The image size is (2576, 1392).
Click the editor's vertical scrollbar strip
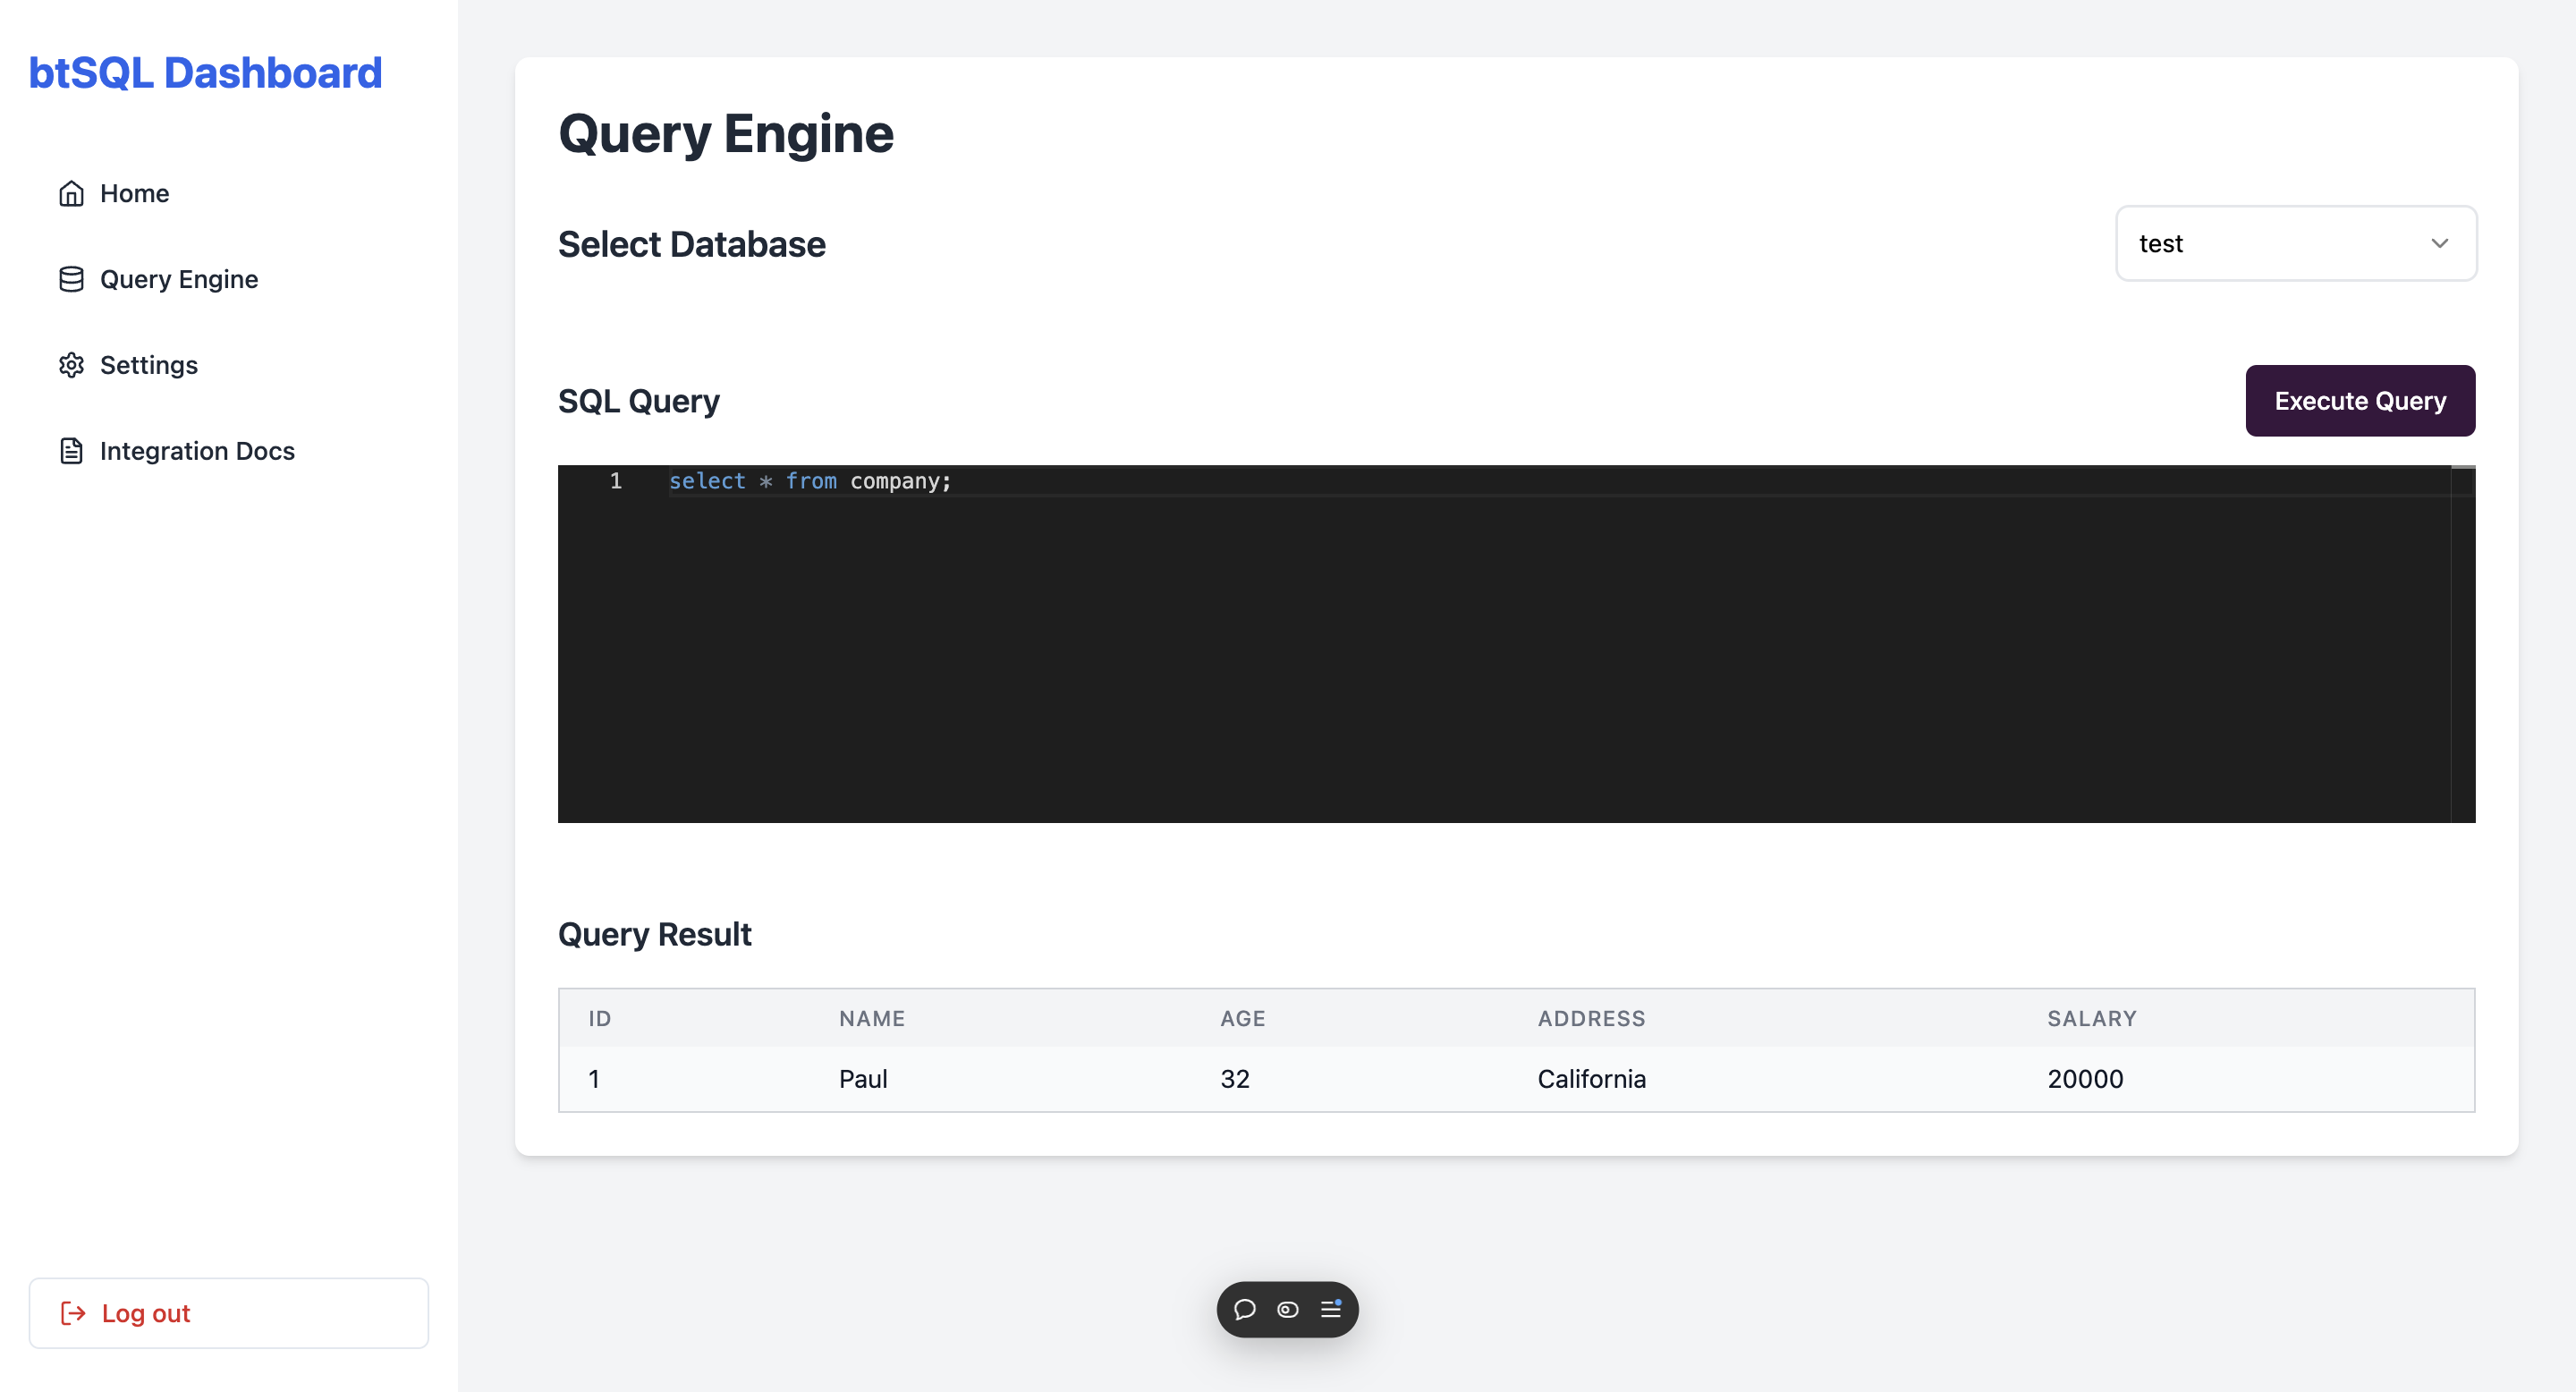pyautogui.click(x=2462, y=650)
